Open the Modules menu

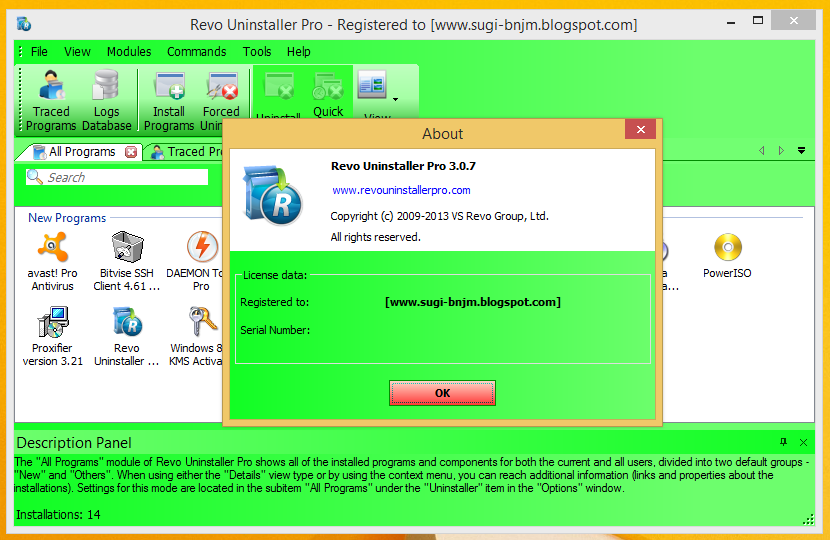pyautogui.click(x=129, y=52)
